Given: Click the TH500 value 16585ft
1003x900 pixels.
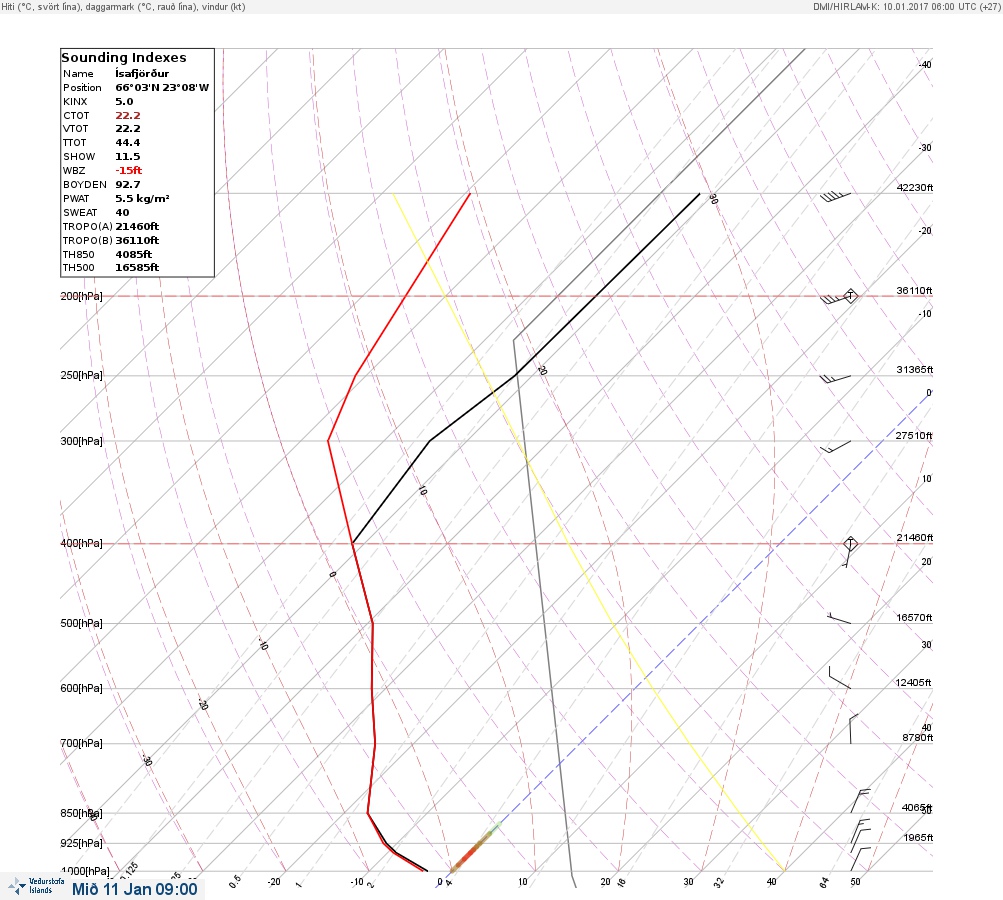Looking at the screenshot, I should pos(137,267).
